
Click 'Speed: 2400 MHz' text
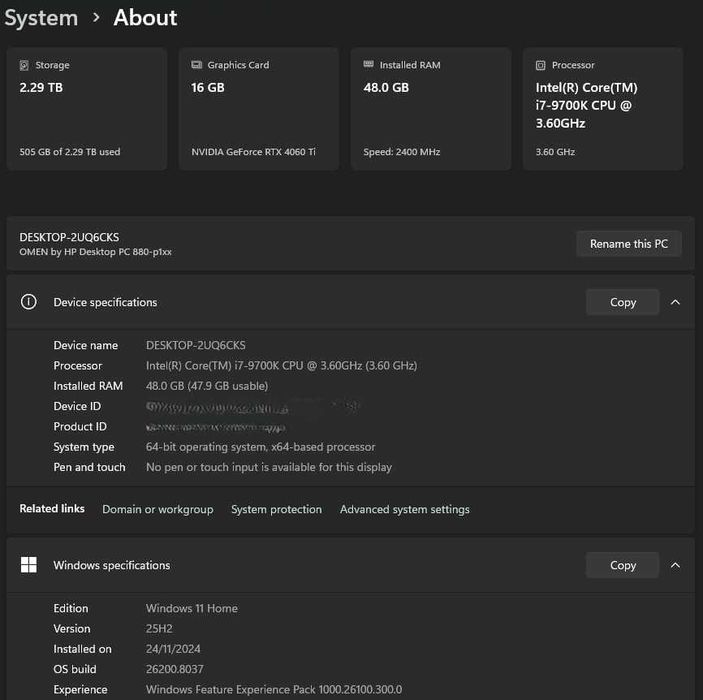402,152
